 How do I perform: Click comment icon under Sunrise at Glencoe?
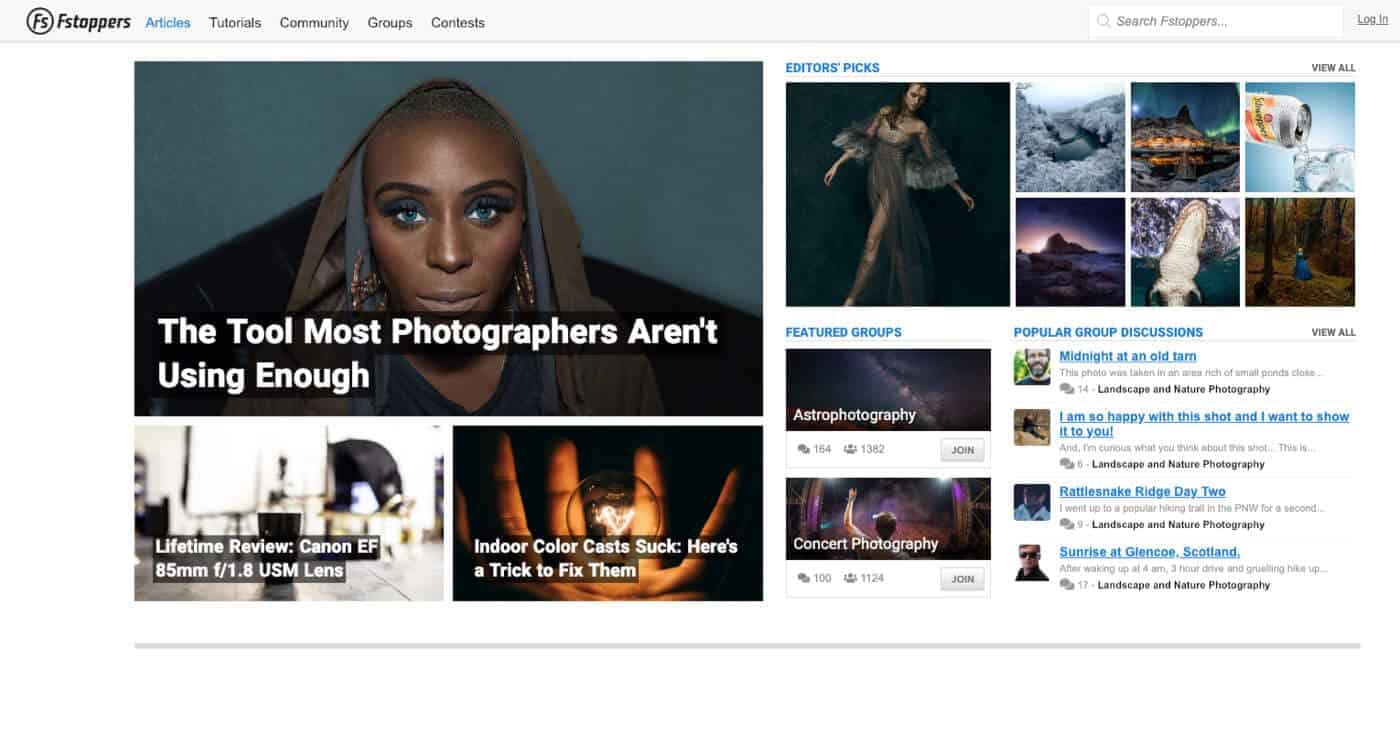point(1067,585)
